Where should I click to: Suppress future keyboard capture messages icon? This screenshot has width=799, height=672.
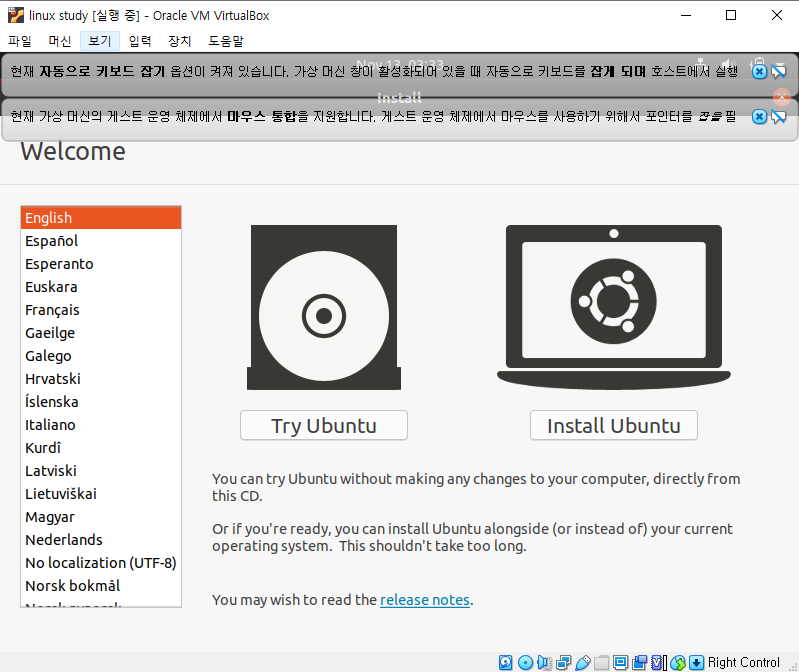pos(779,71)
